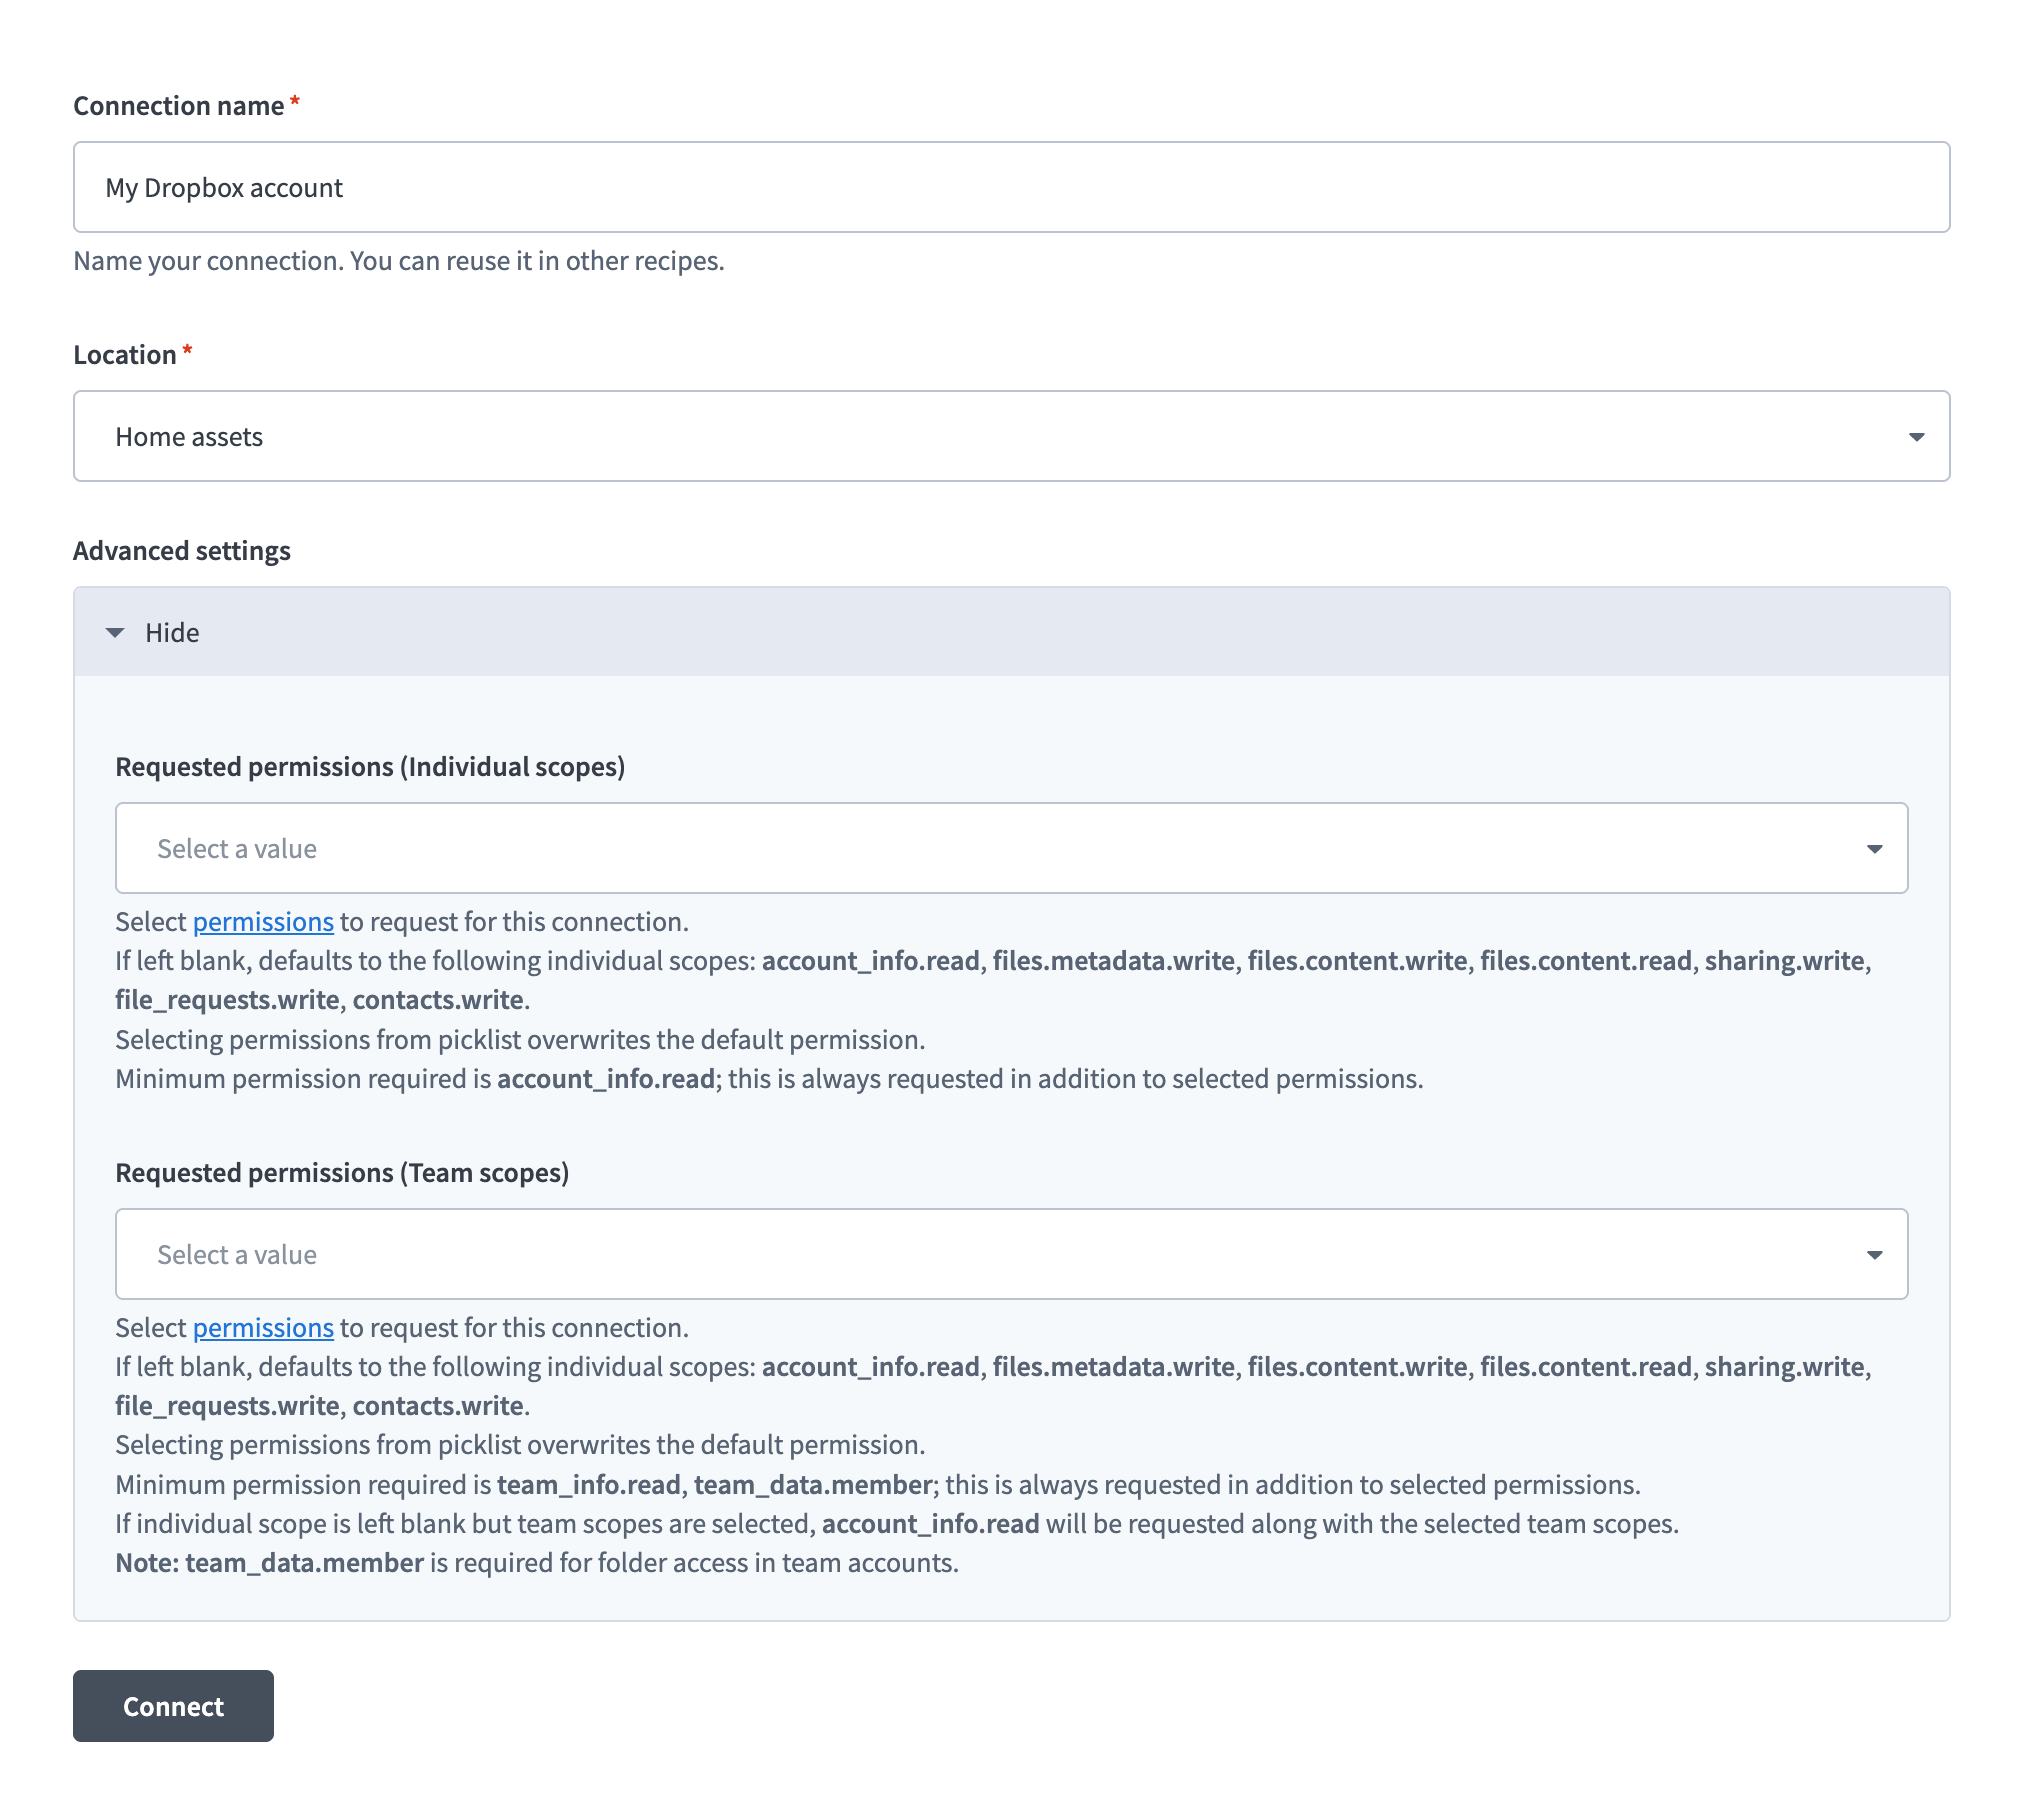Click the team scopes dropdown chevron
2021x1810 pixels.
click(1875, 1254)
